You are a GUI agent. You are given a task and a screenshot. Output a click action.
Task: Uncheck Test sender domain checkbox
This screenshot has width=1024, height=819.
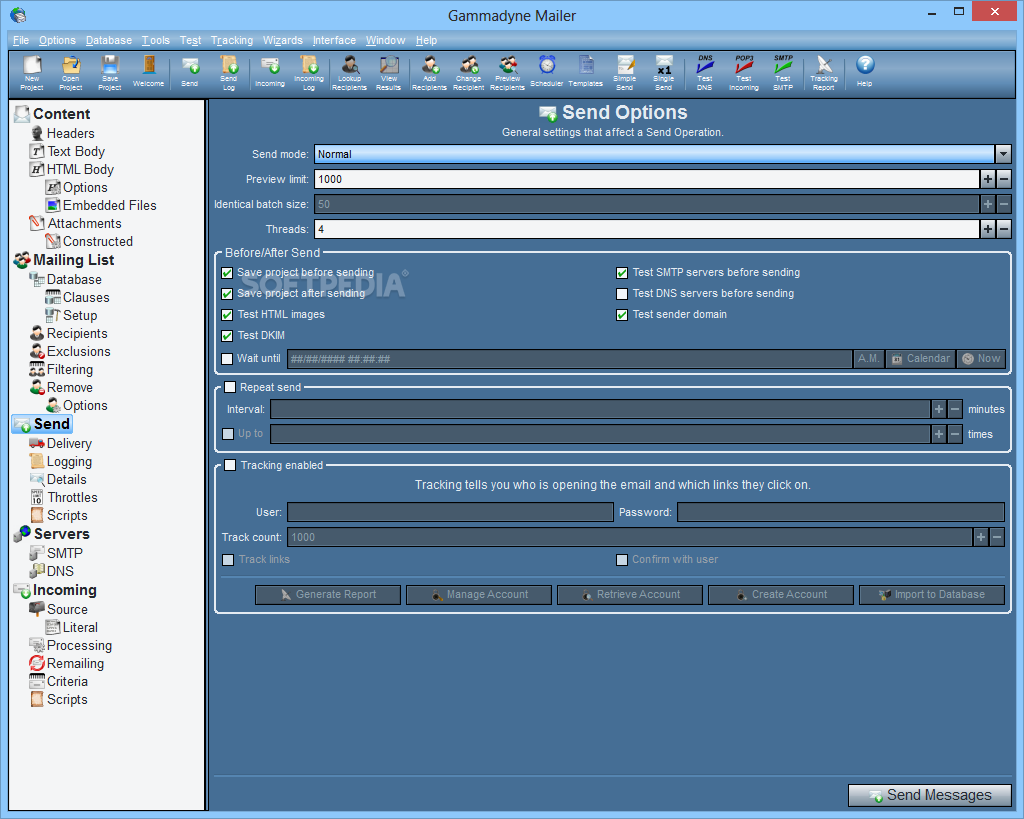click(622, 315)
